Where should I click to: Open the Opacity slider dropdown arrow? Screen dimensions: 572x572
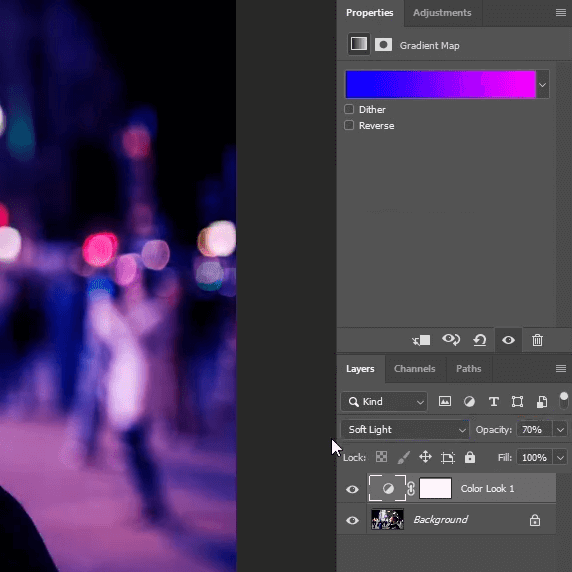[x=561, y=430]
